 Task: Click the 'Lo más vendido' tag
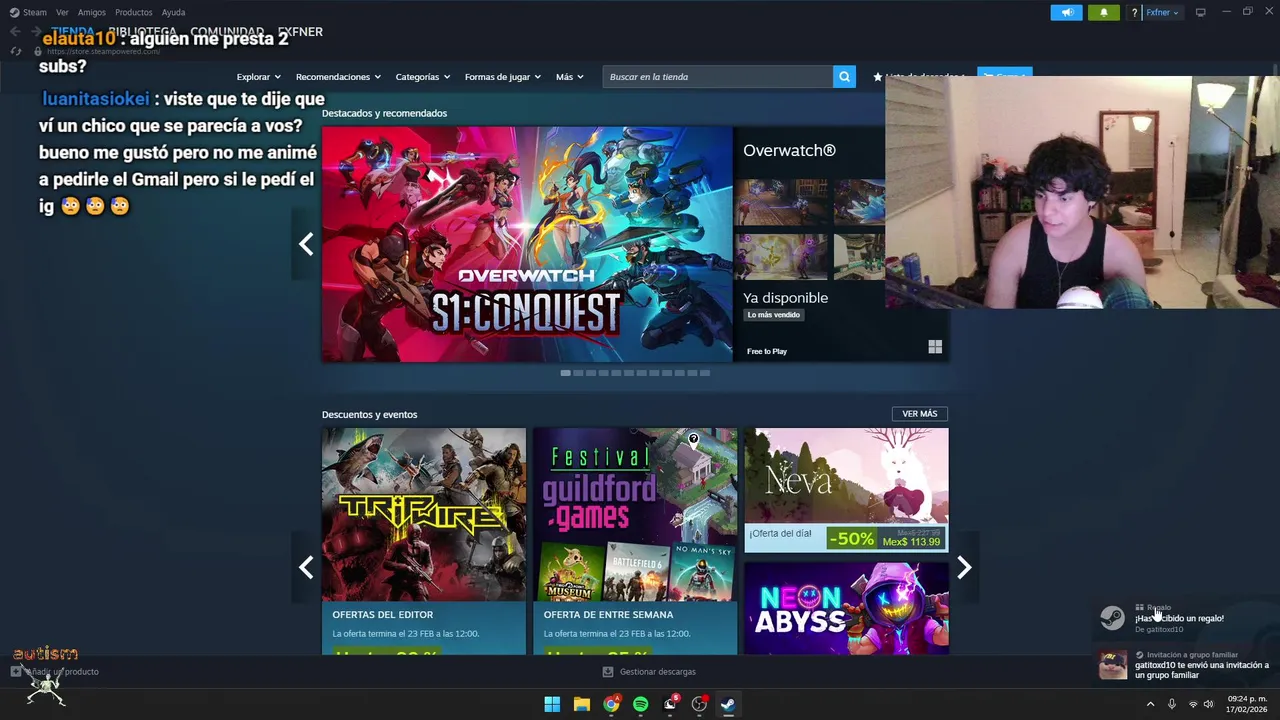[x=774, y=315]
